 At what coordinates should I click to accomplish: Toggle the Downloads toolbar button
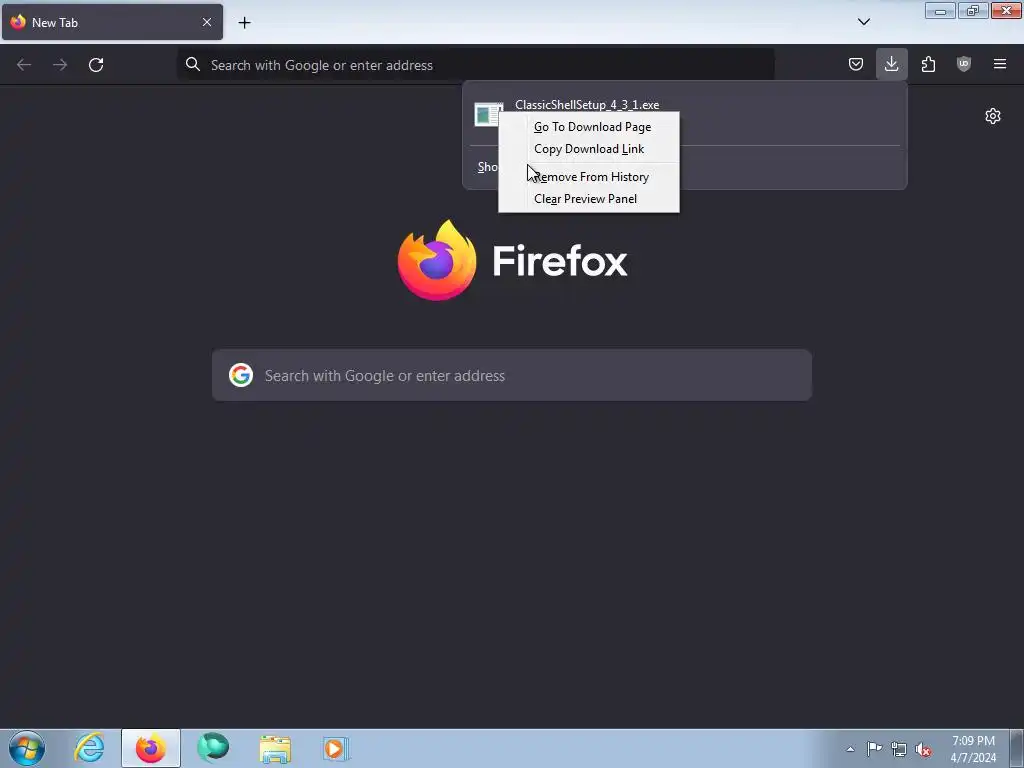click(x=891, y=64)
